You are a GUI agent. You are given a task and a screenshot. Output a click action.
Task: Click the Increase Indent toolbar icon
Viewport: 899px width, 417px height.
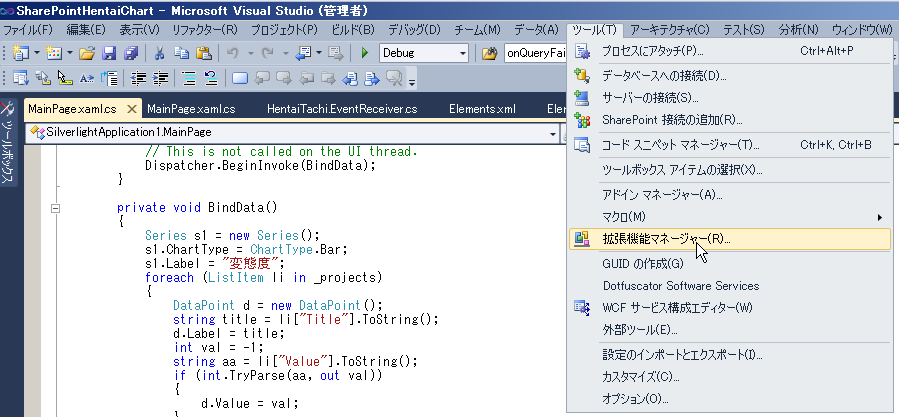coord(161,78)
